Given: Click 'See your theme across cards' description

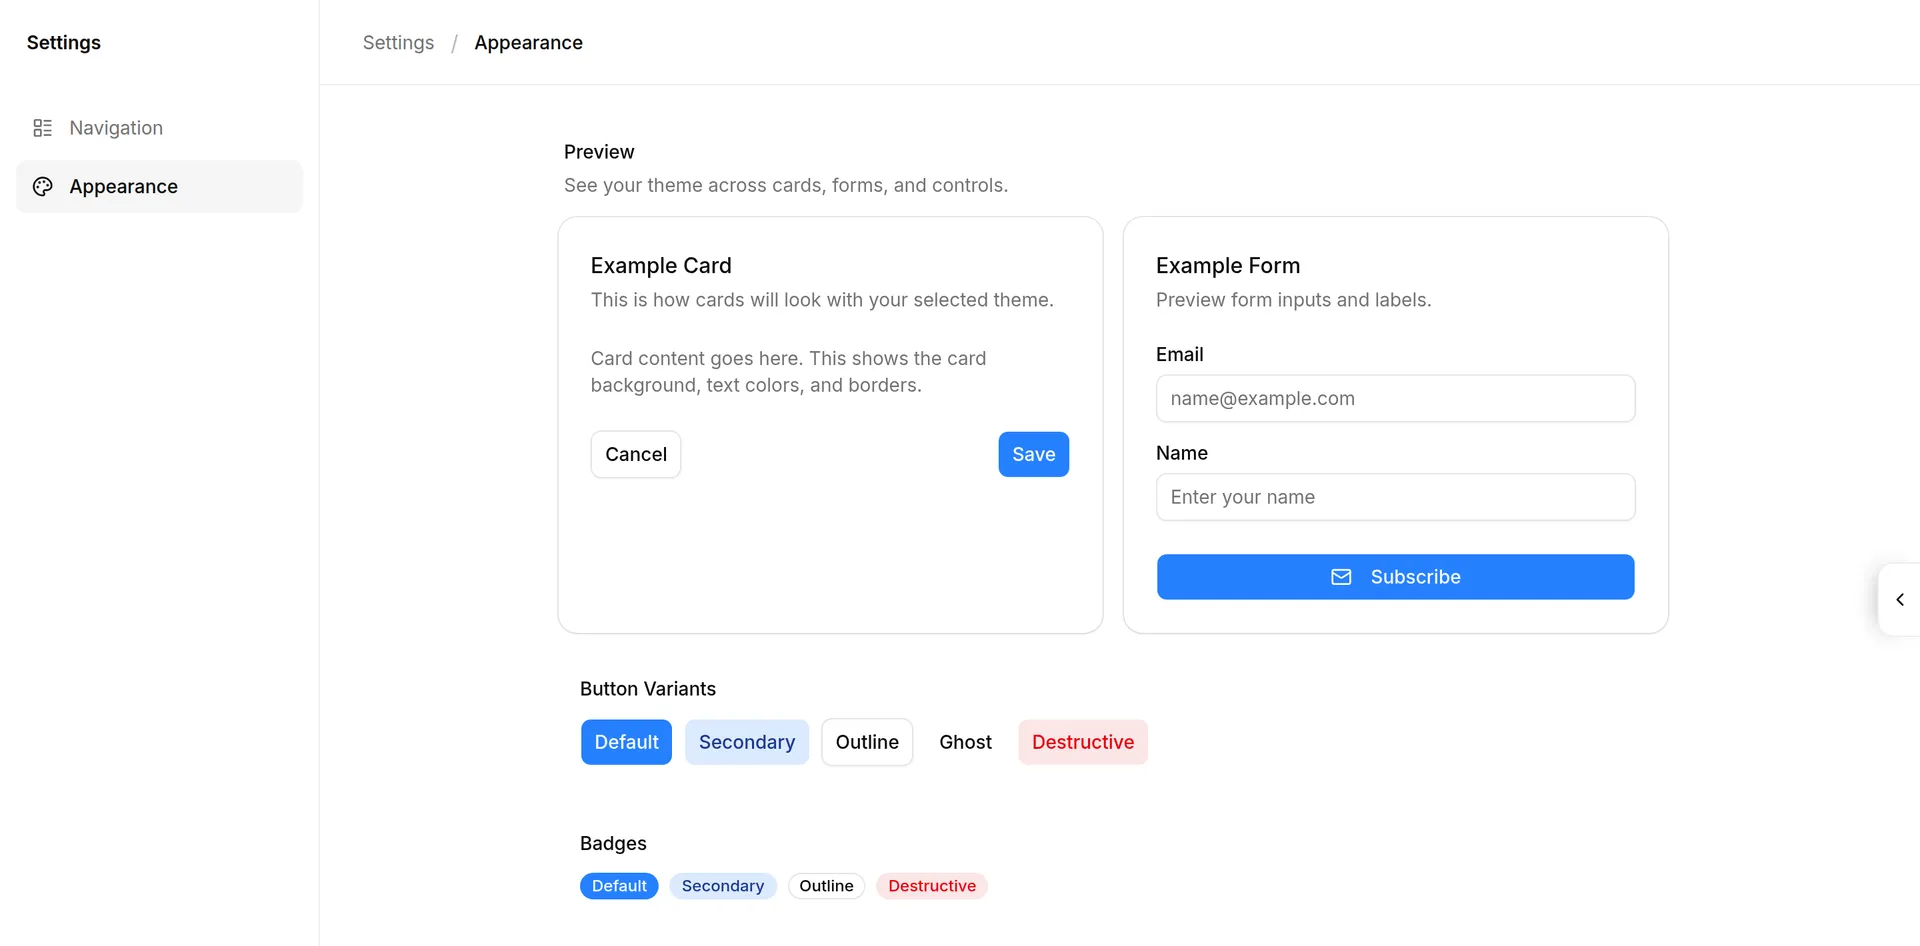Looking at the screenshot, I should coord(786,186).
